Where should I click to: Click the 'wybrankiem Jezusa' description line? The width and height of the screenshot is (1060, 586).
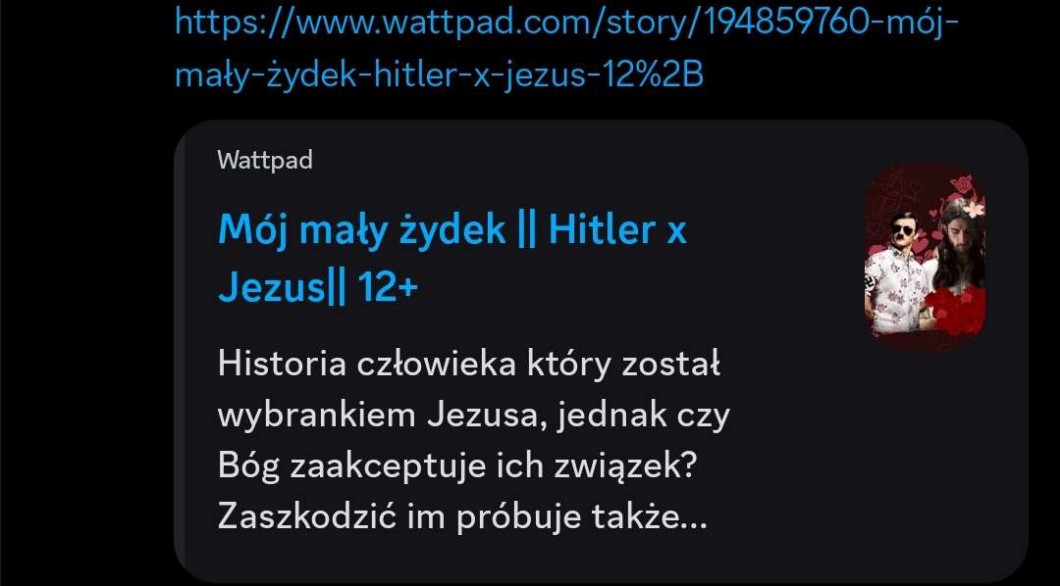pyautogui.click(x=474, y=415)
